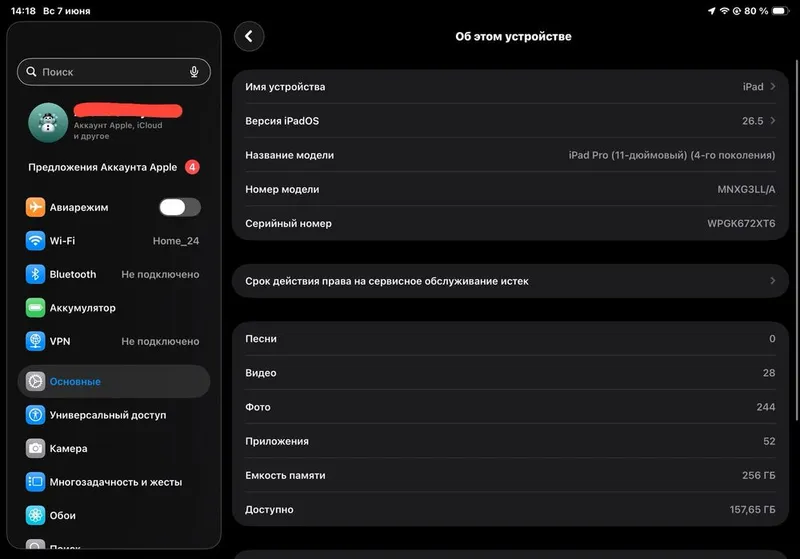
Task: Open the Аккумулятор battery icon
Action: pos(35,308)
